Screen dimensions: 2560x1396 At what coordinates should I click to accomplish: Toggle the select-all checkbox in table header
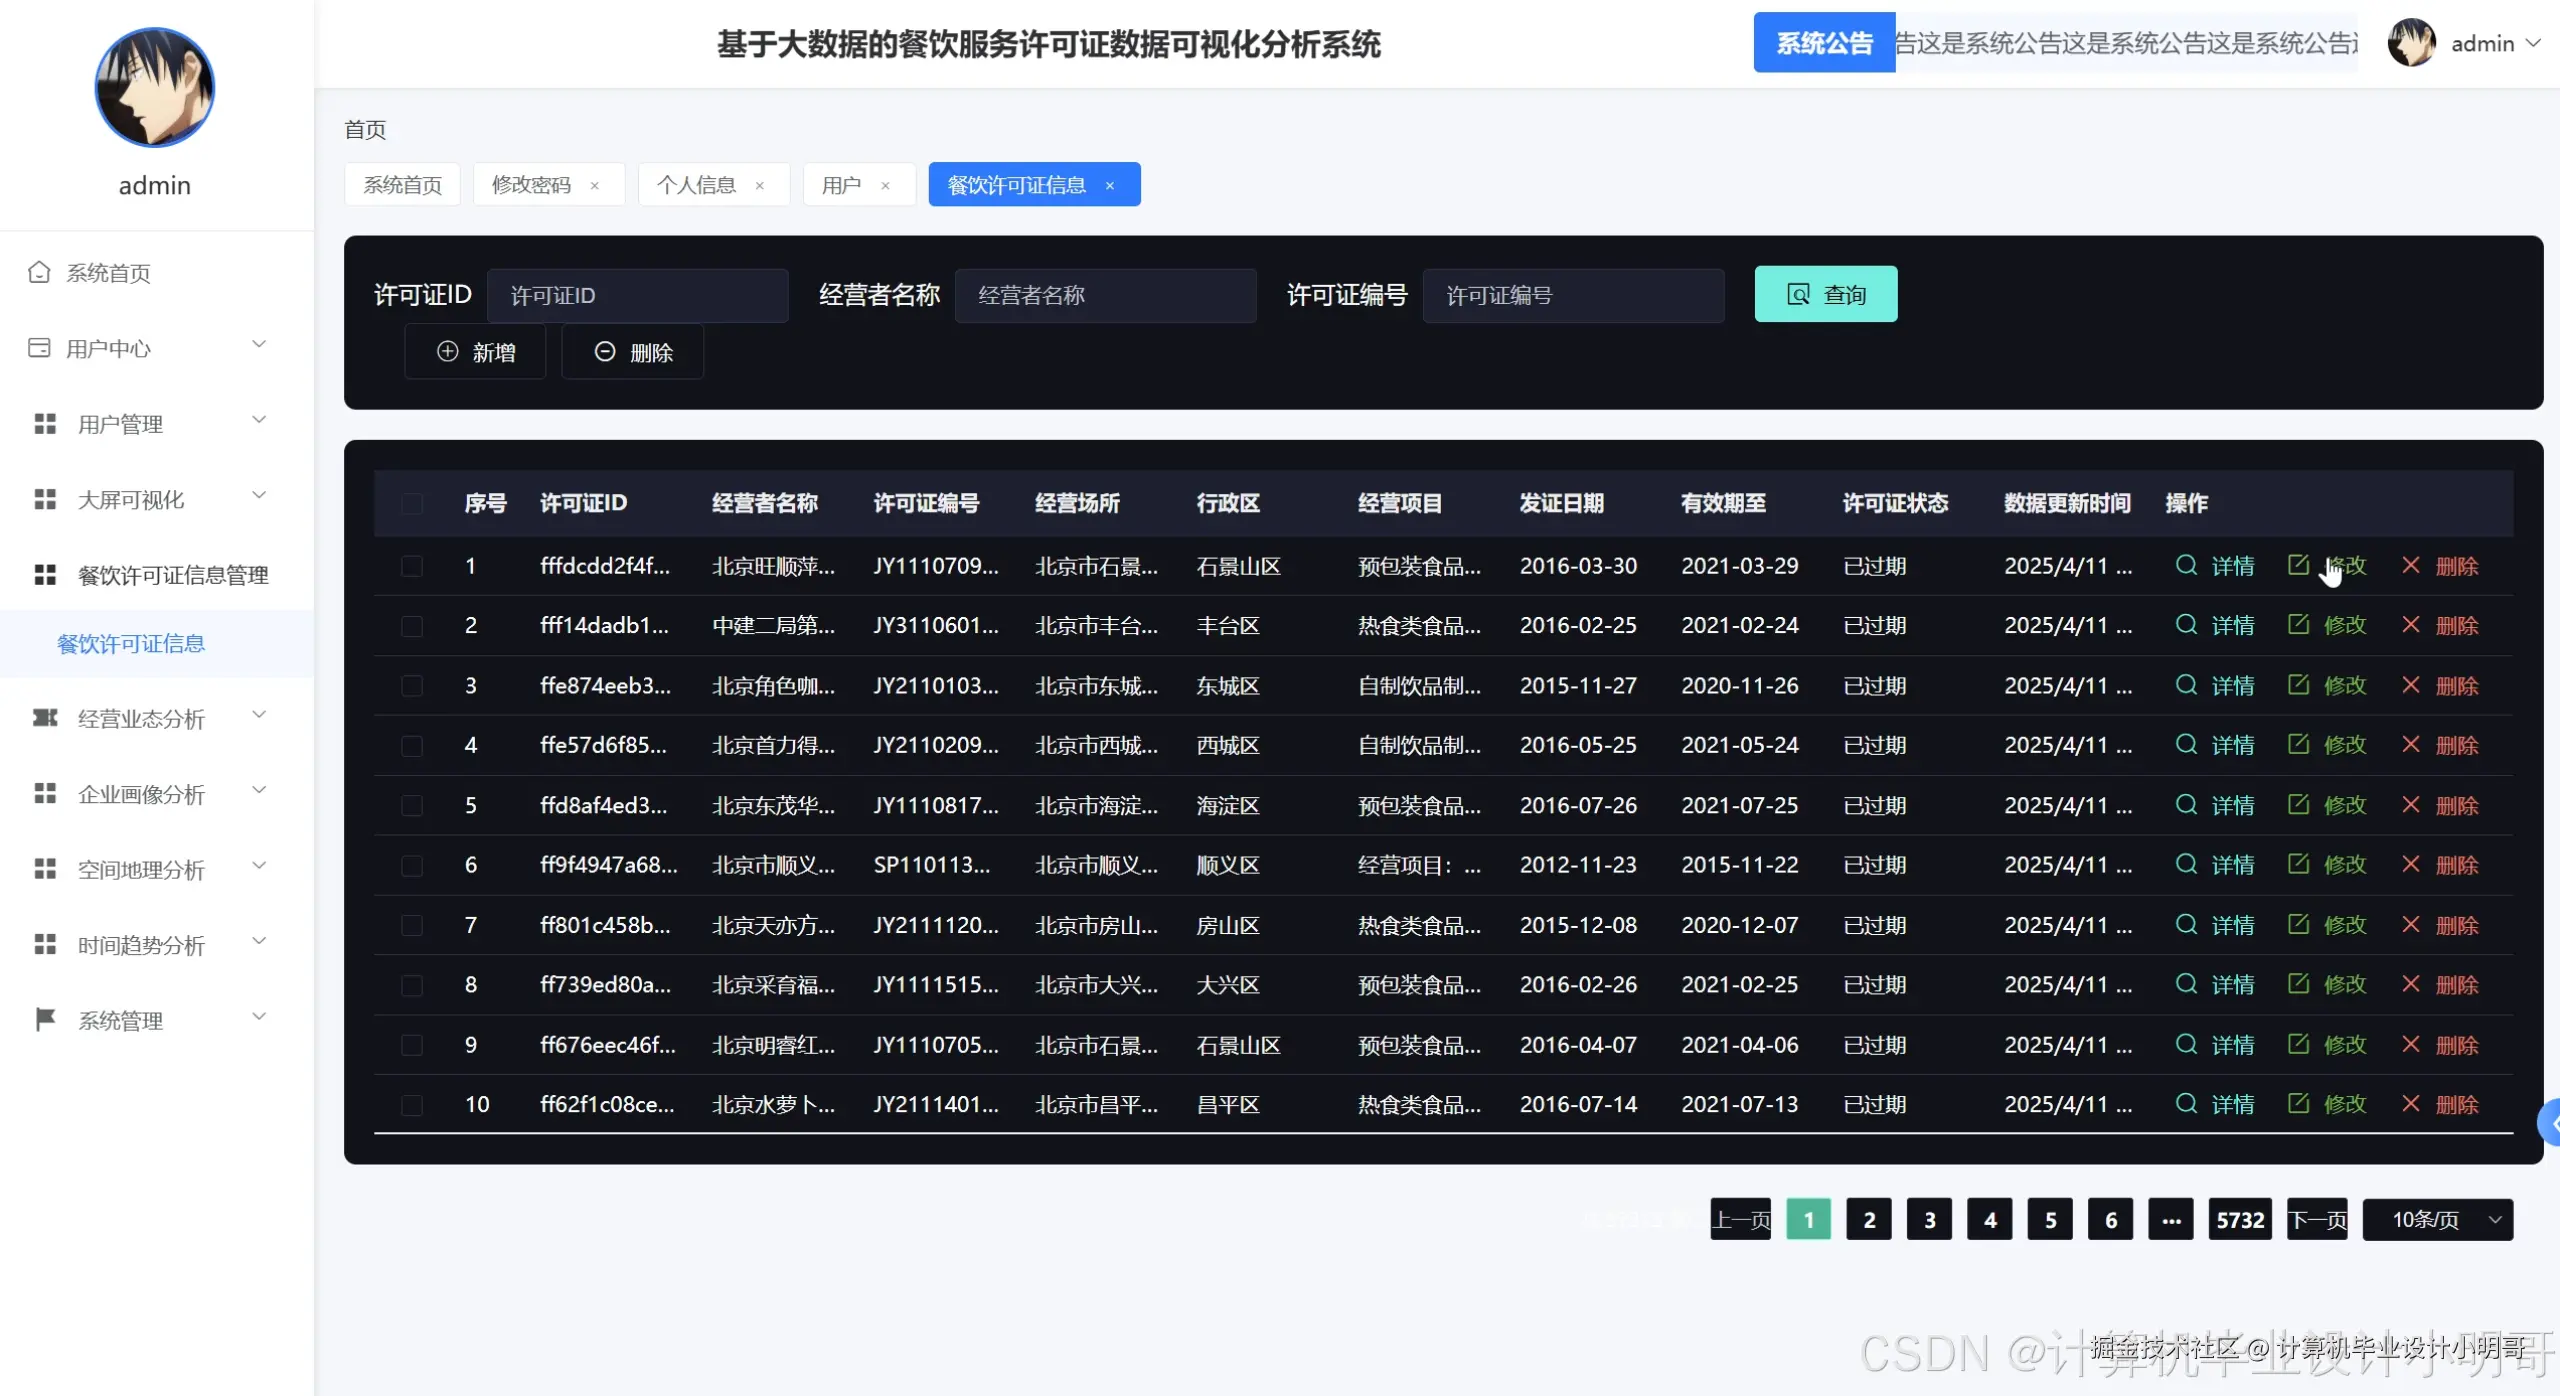pyautogui.click(x=413, y=503)
